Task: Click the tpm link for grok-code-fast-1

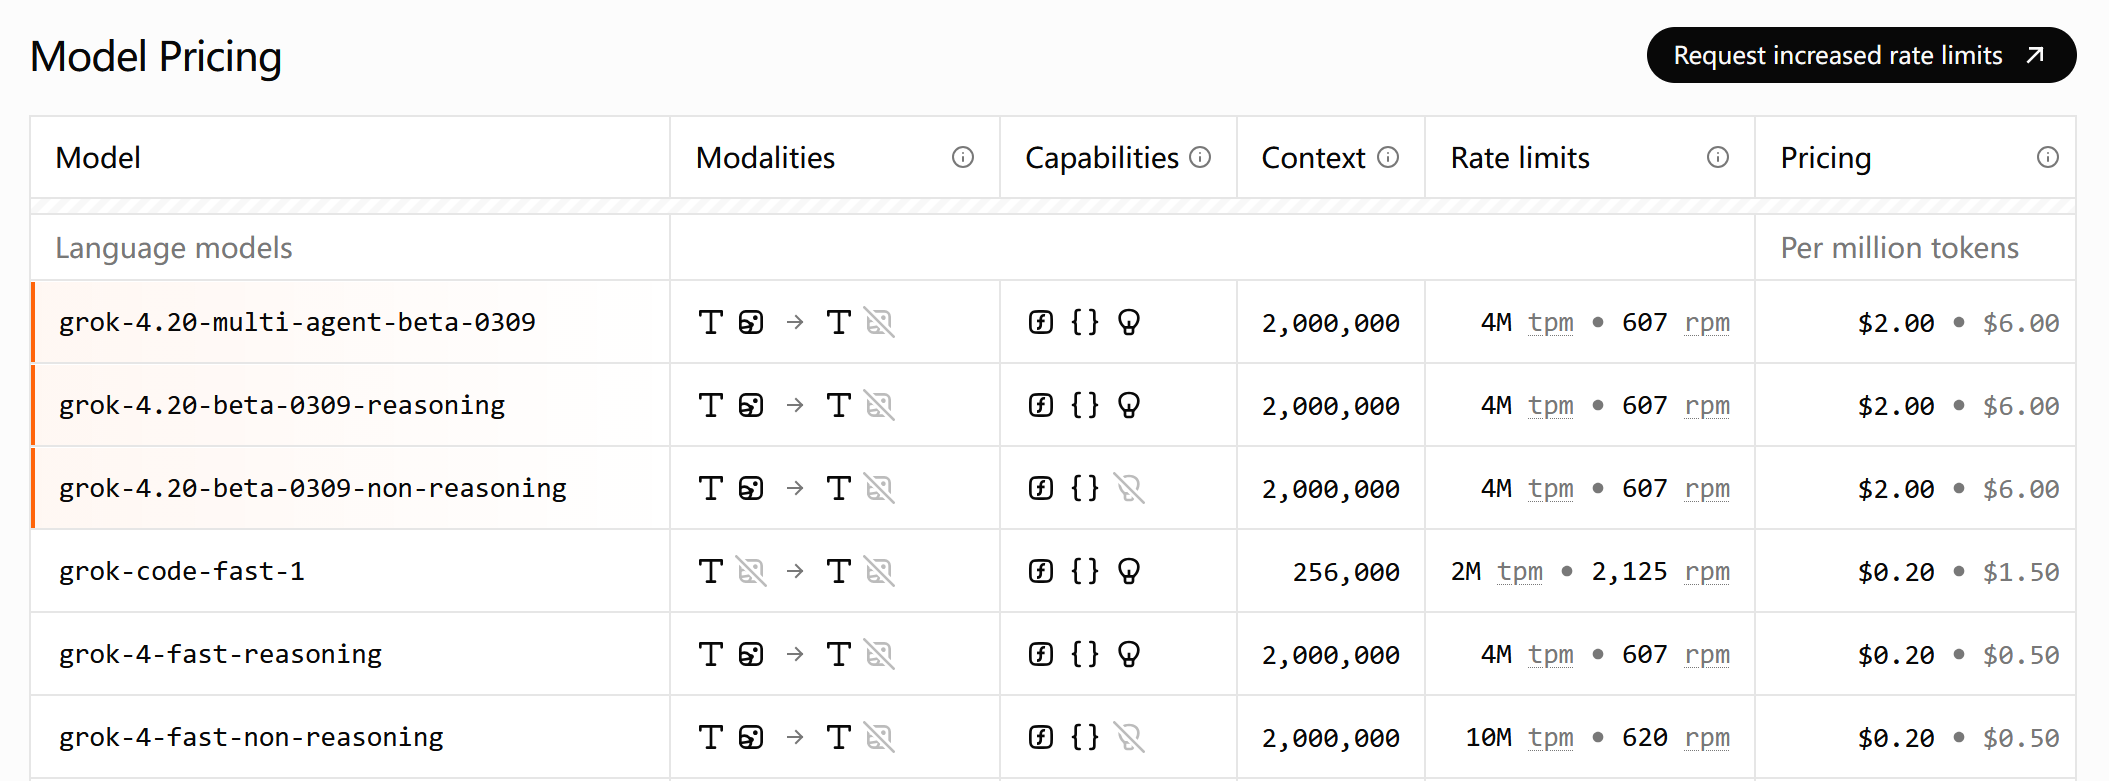Action: [x=1519, y=571]
